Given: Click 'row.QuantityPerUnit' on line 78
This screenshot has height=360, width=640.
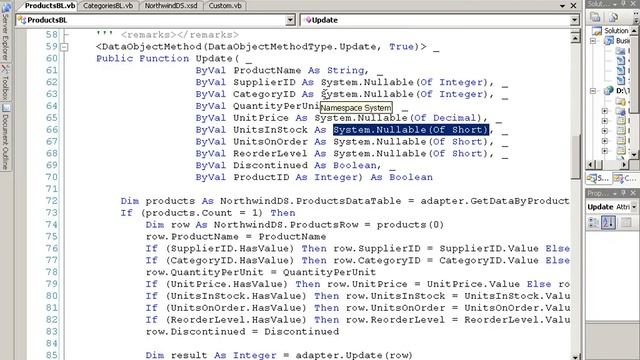Looking at the screenshot, I should [x=204, y=272].
